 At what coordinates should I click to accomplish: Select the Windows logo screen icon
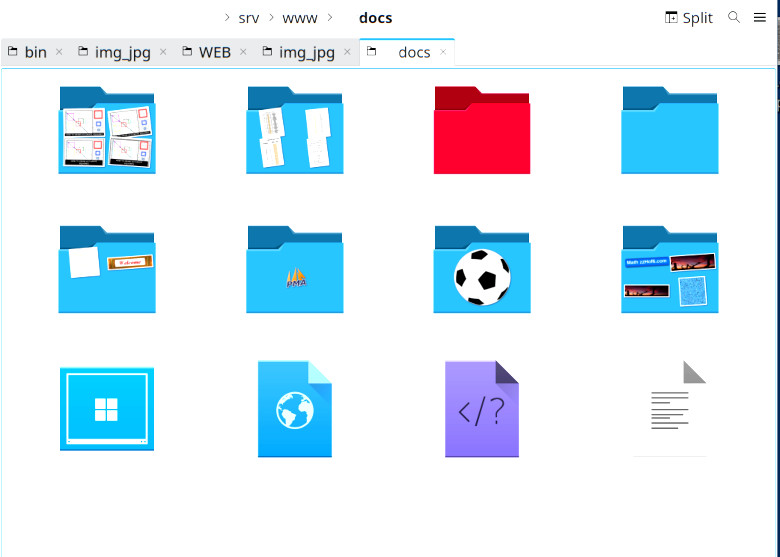click(x=107, y=408)
